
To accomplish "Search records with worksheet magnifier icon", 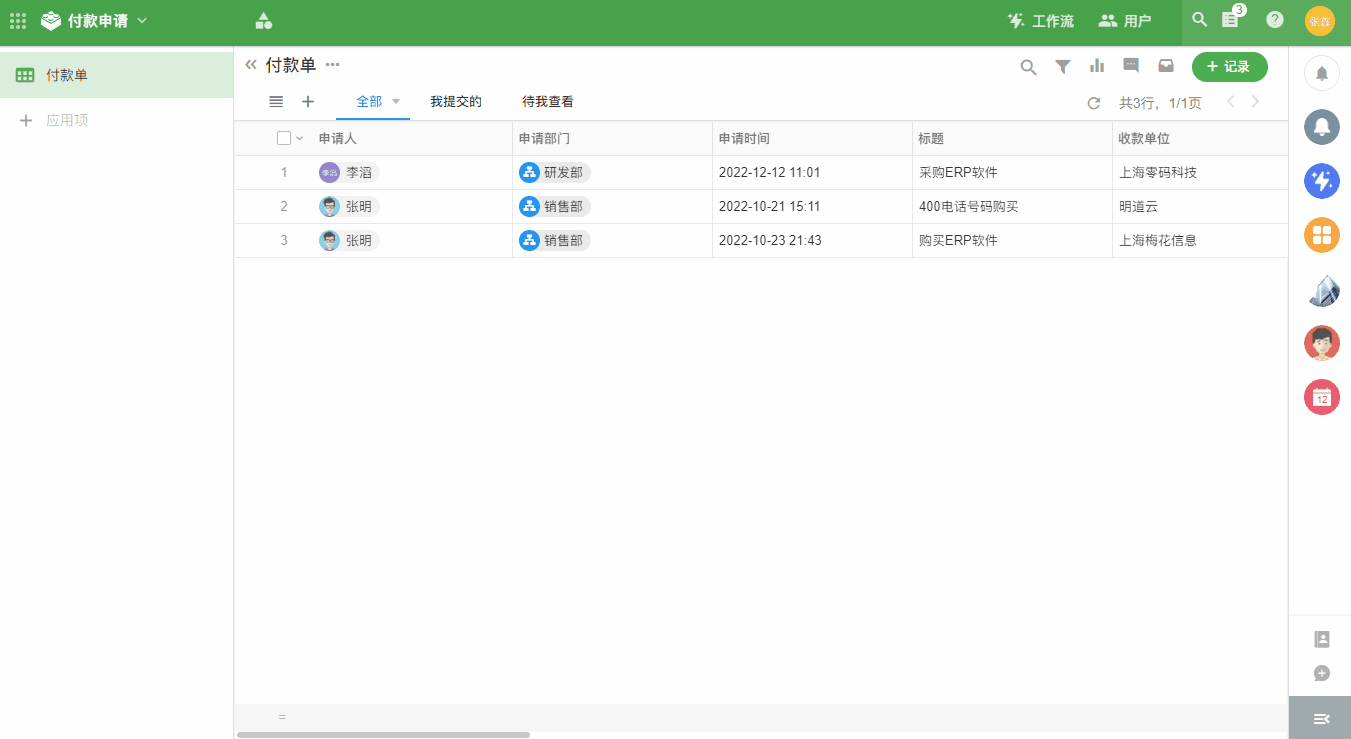I will [1028, 67].
